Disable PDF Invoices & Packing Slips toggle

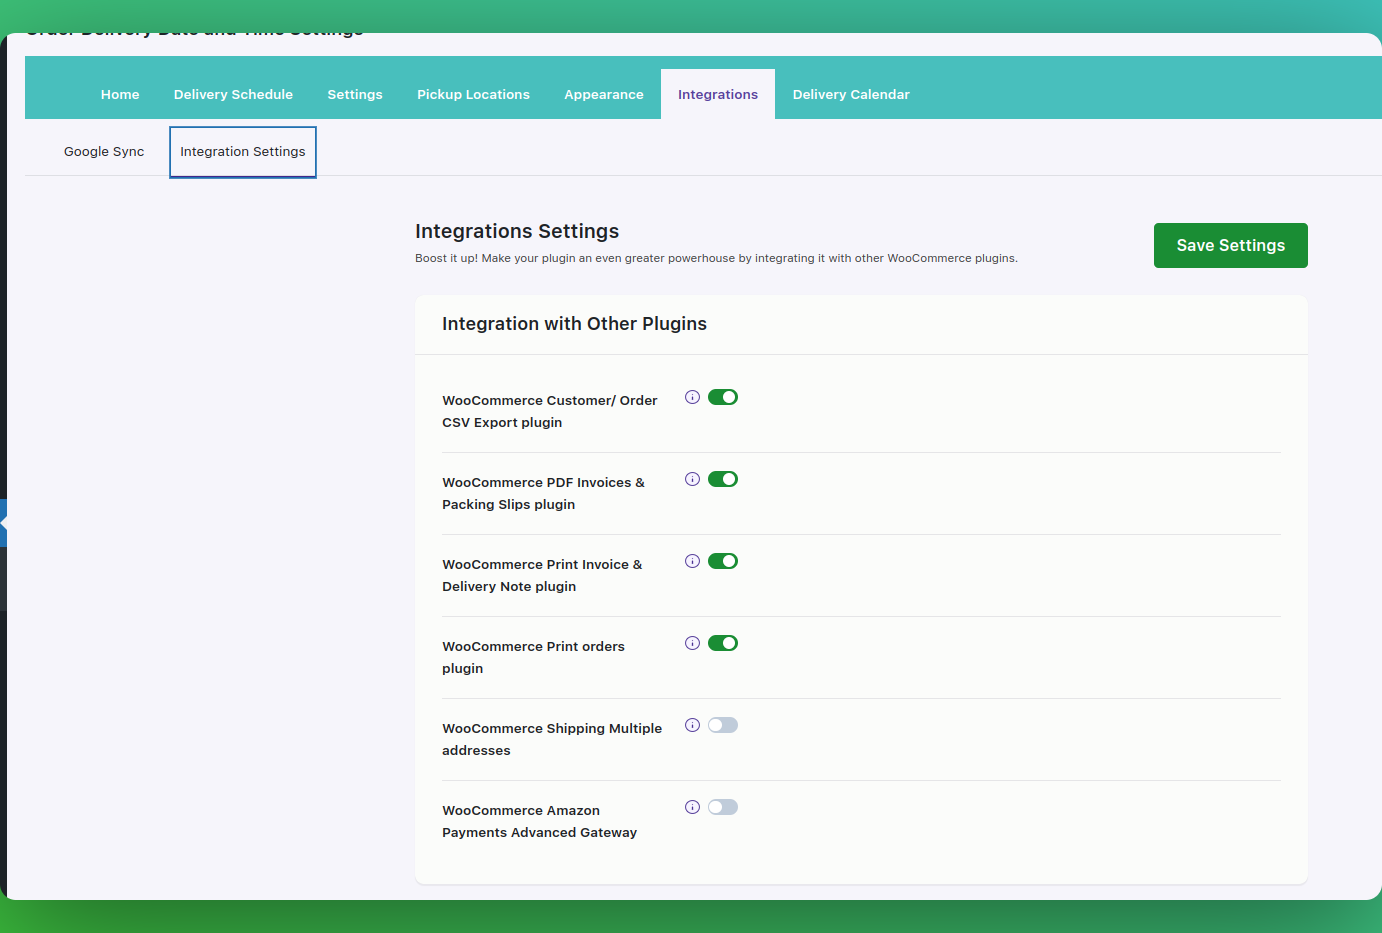click(x=723, y=479)
